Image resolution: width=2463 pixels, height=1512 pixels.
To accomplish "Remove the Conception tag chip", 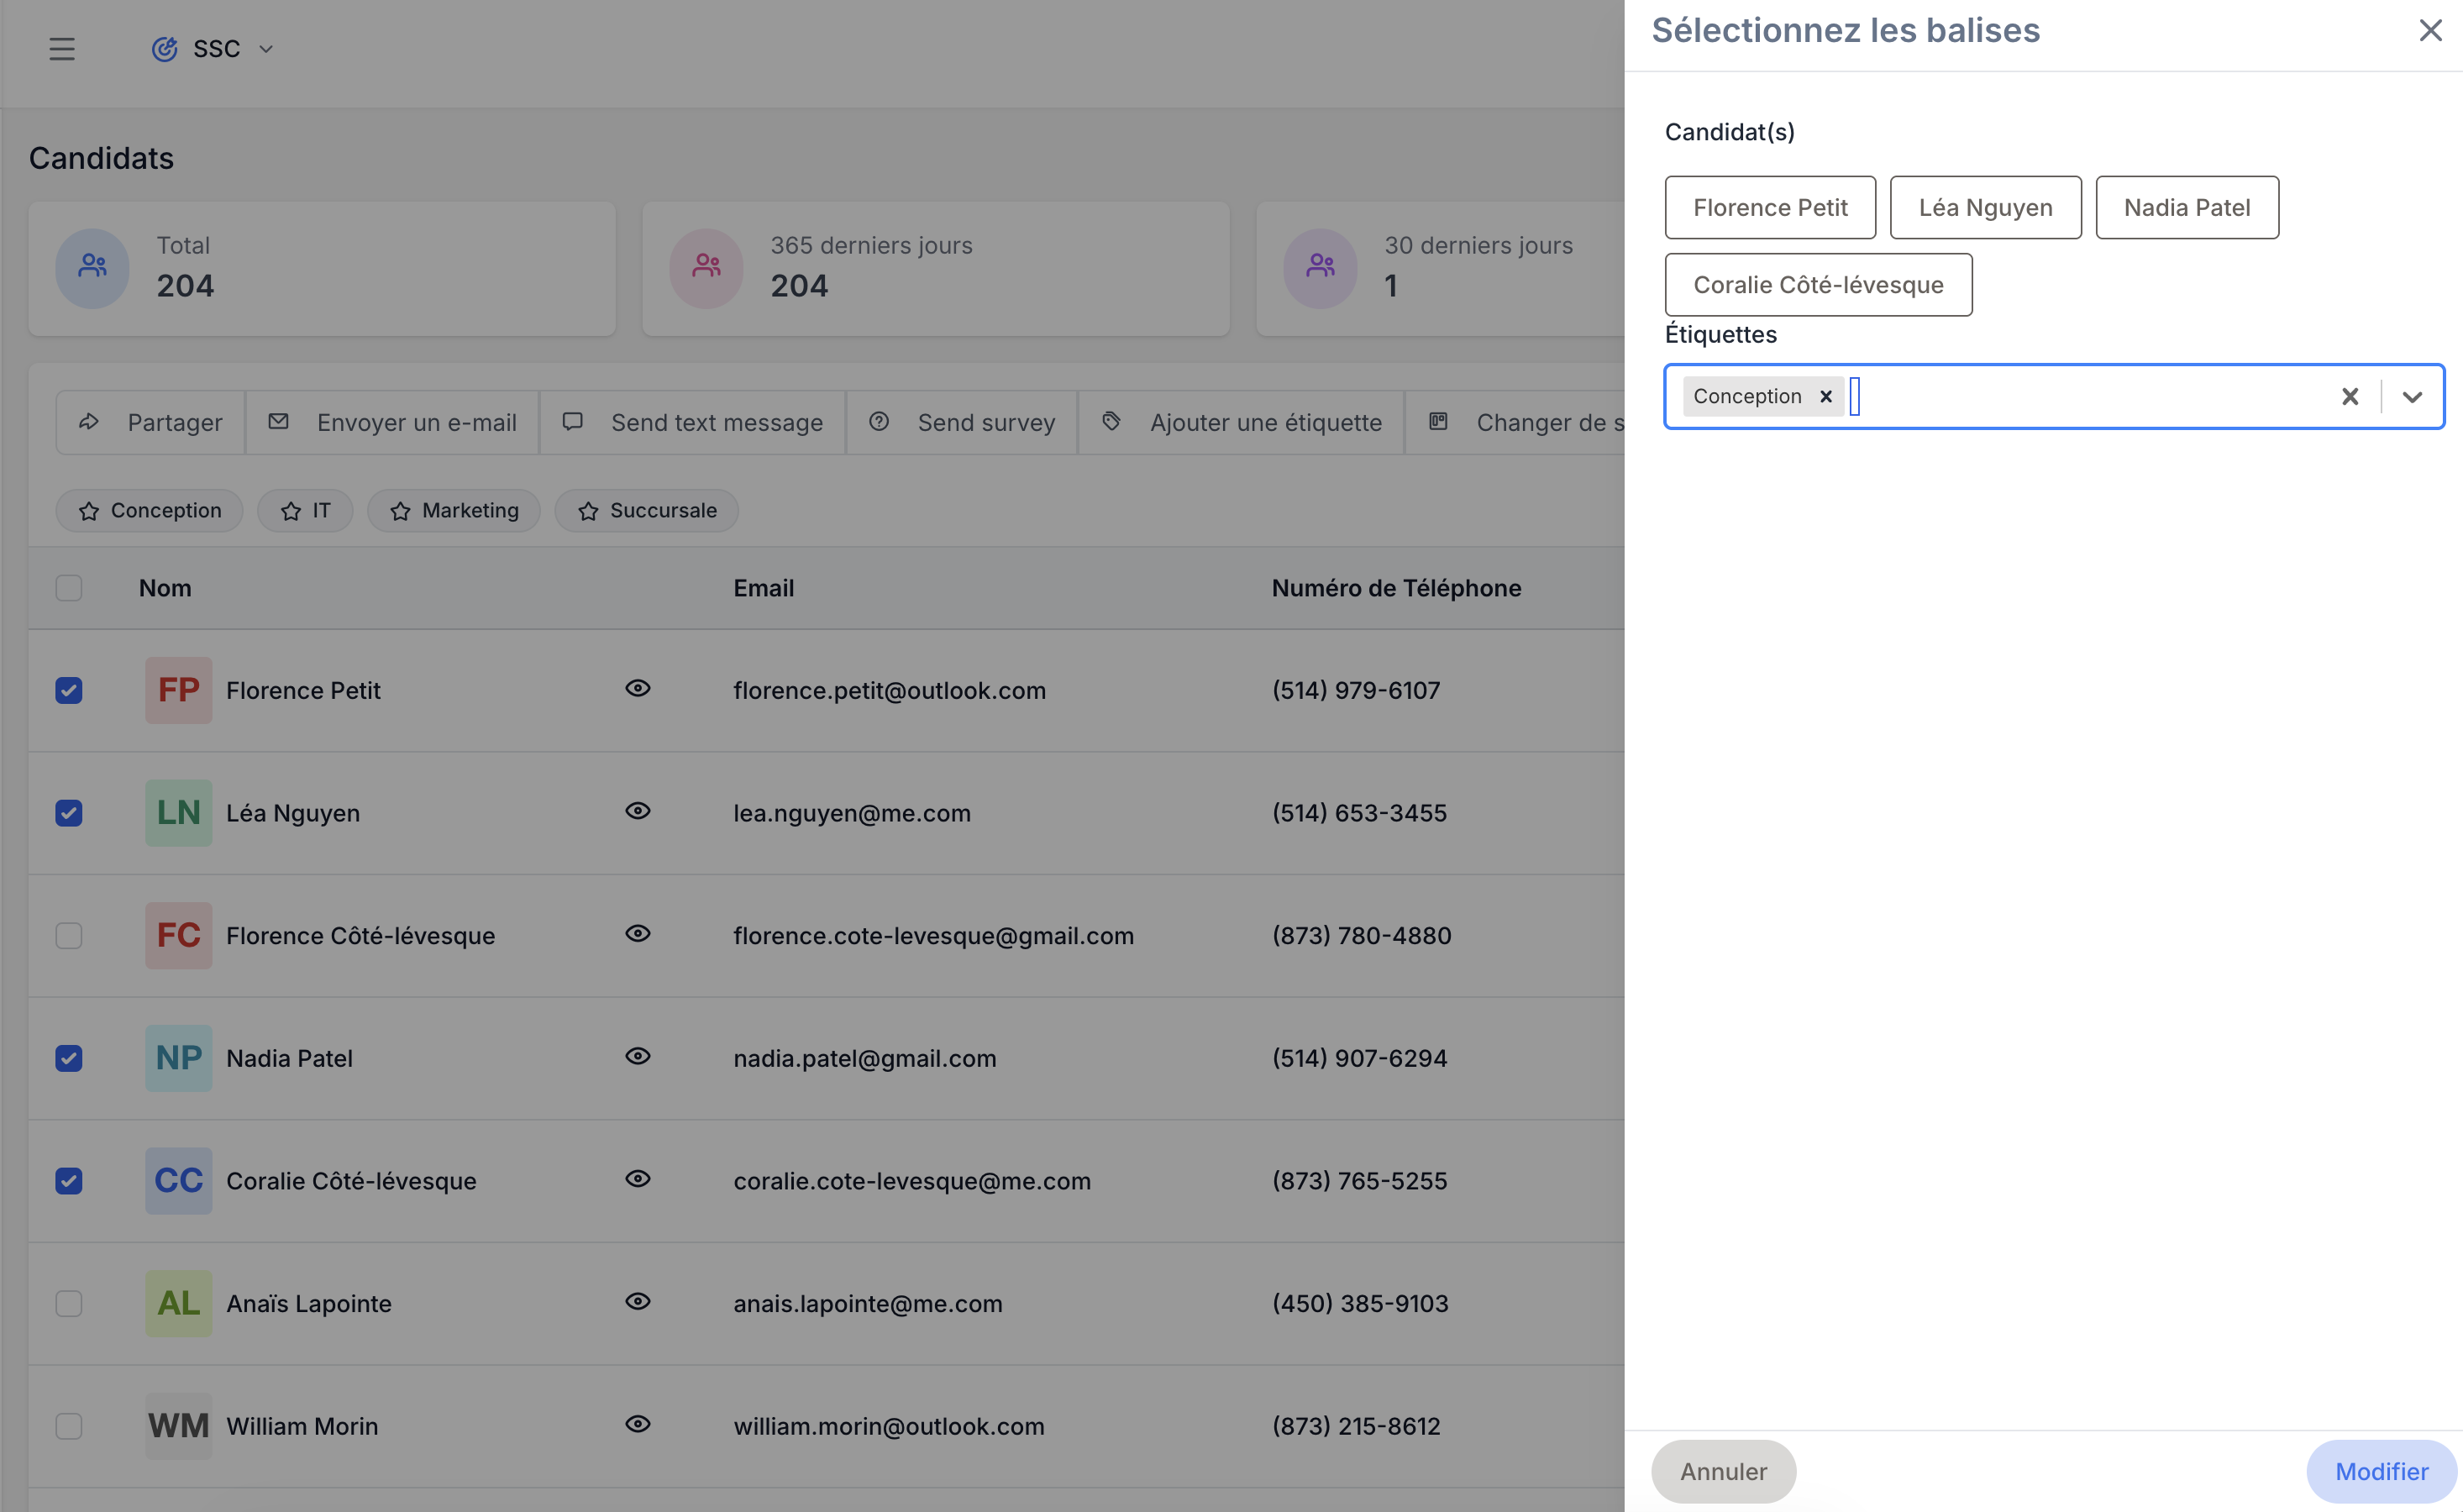I will click(x=1825, y=396).
